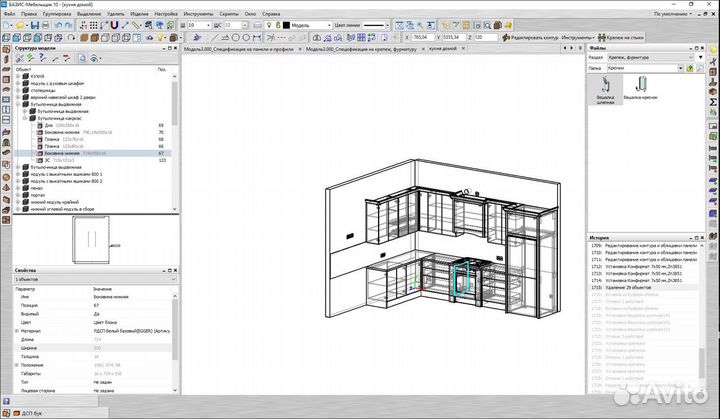This screenshot has width=720, height=419.
Task: Collapse the Бутылочница каркас tree node
Action: coord(25,117)
